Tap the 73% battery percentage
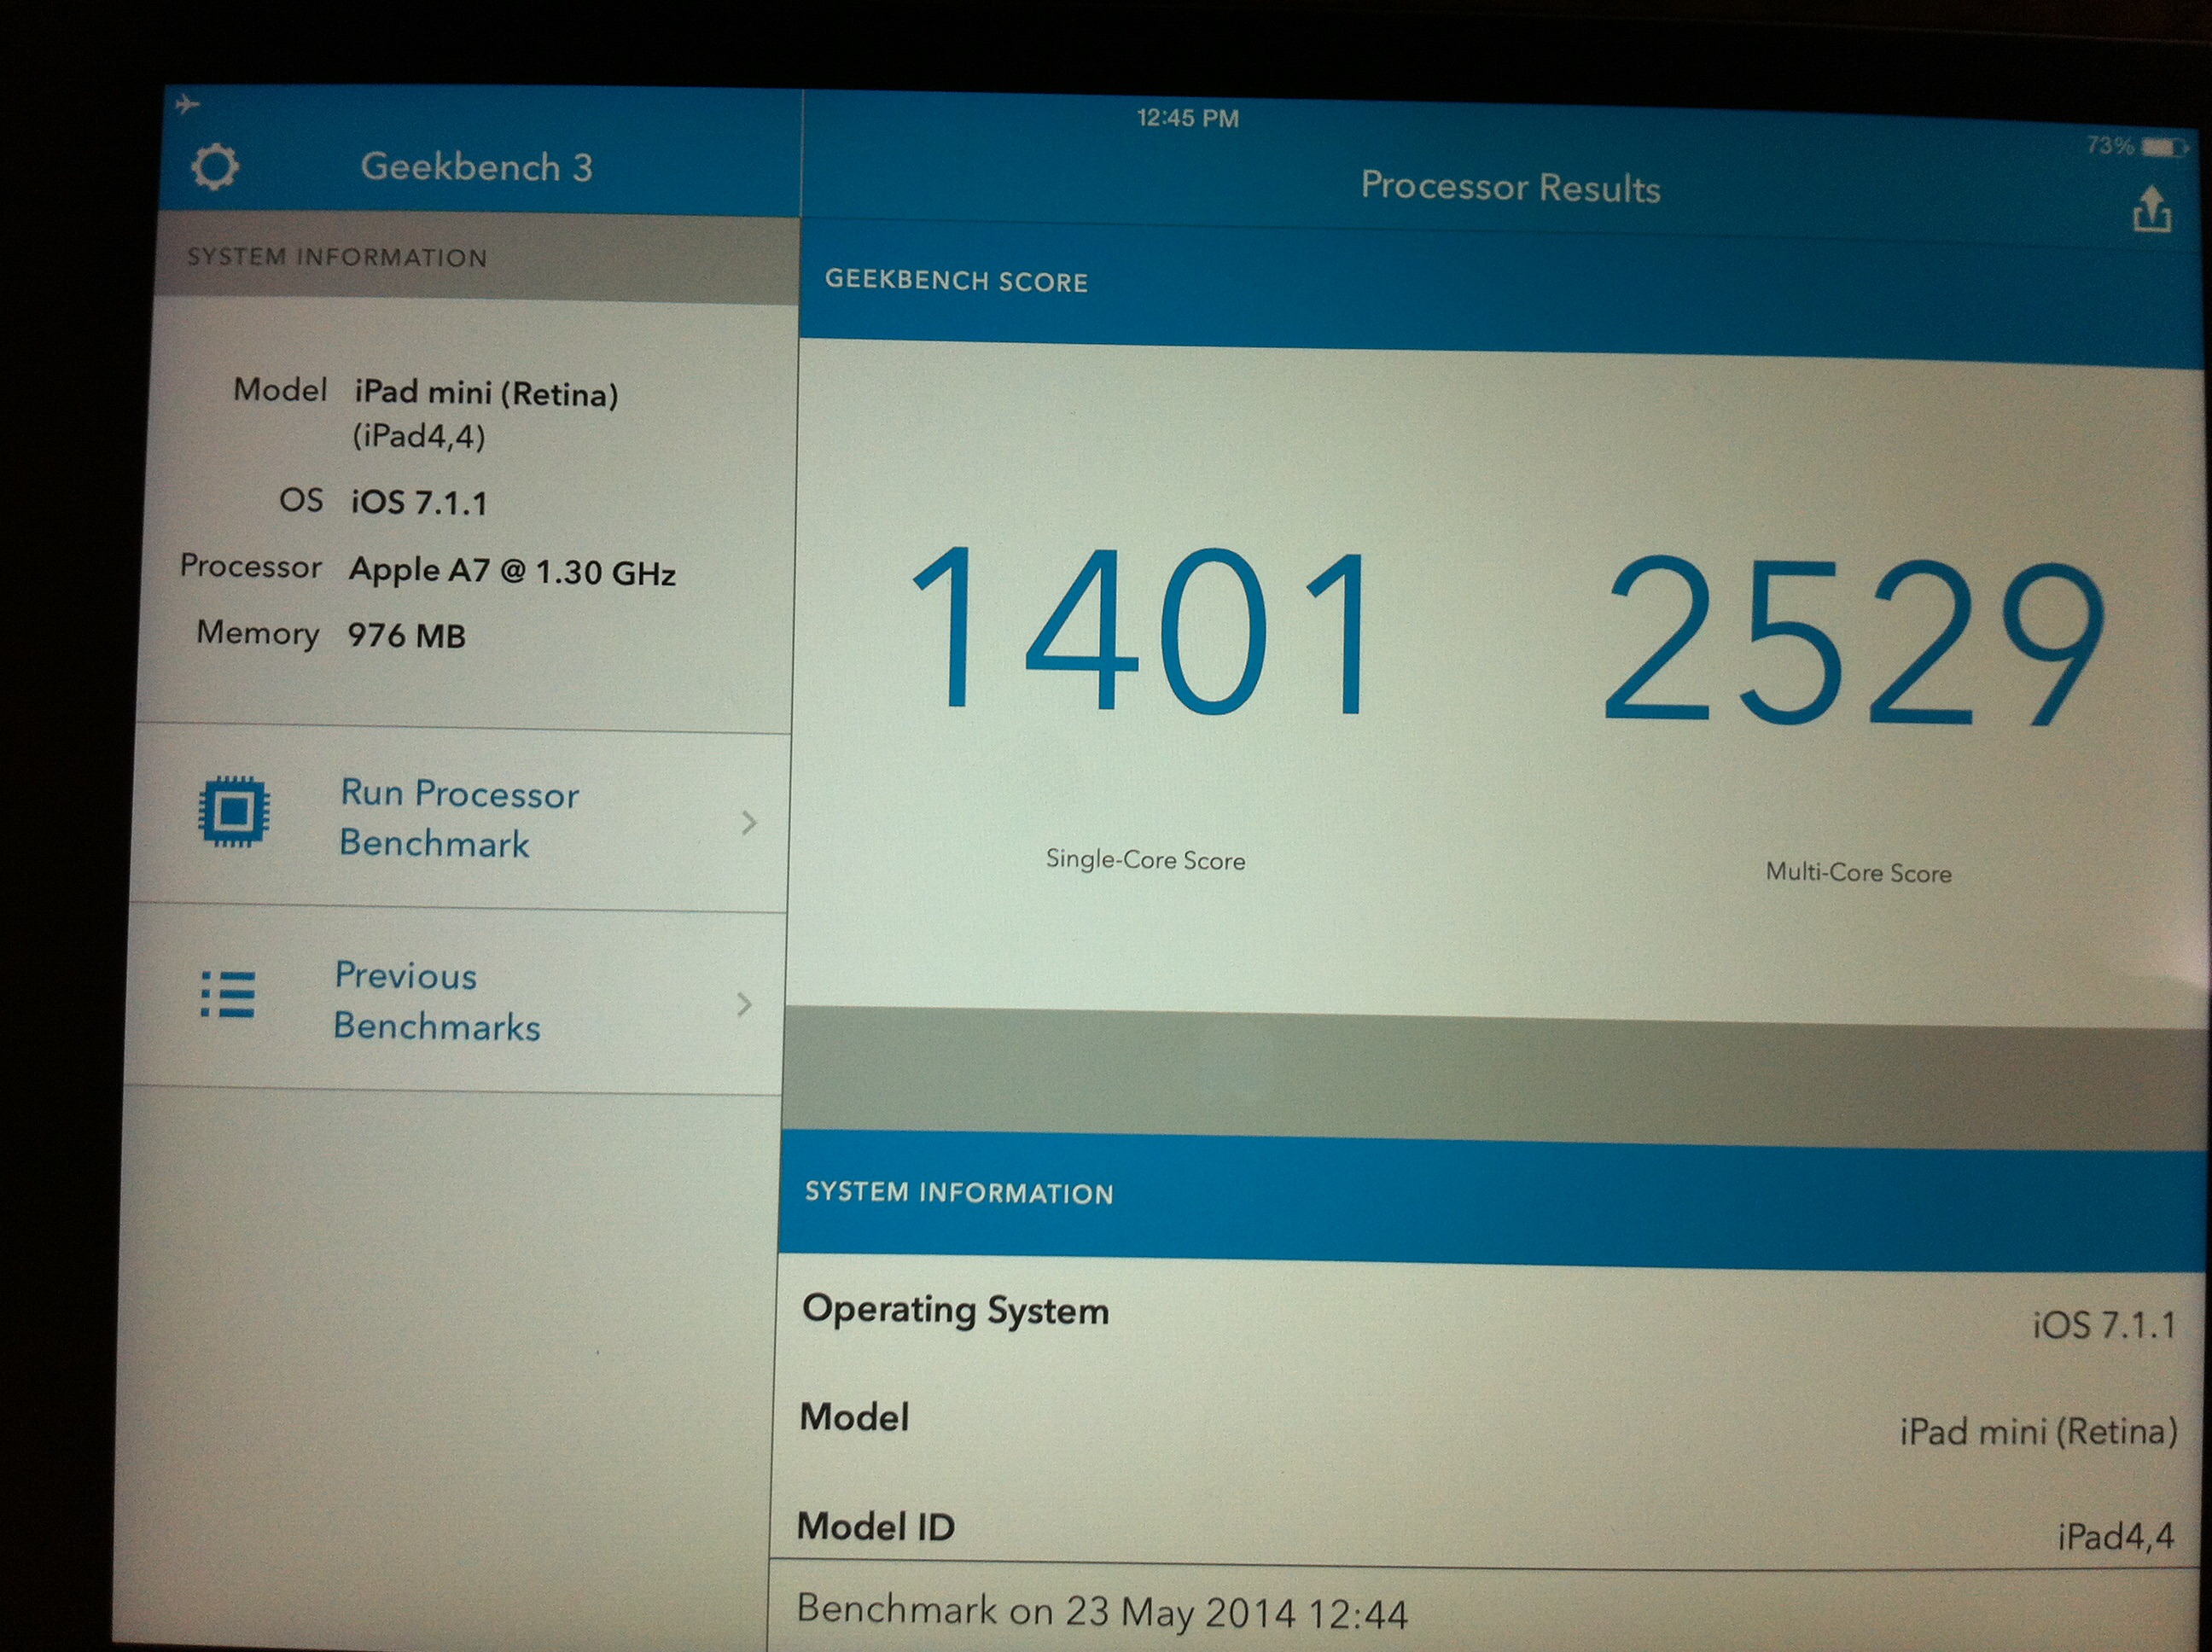The width and height of the screenshot is (2212, 1652). coord(2110,146)
